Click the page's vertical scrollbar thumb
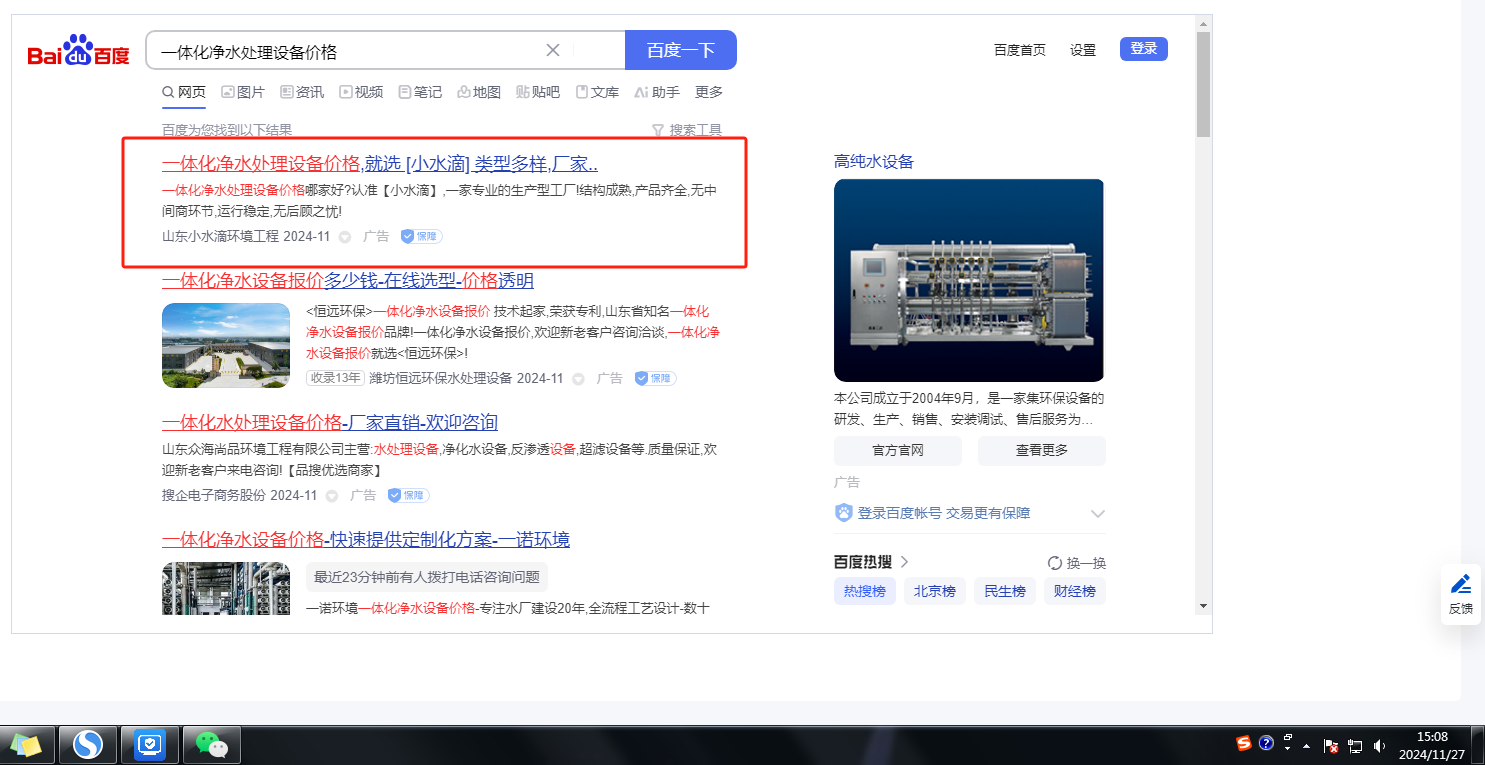The image size is (1485, 765). click(x=1203, y=85)
